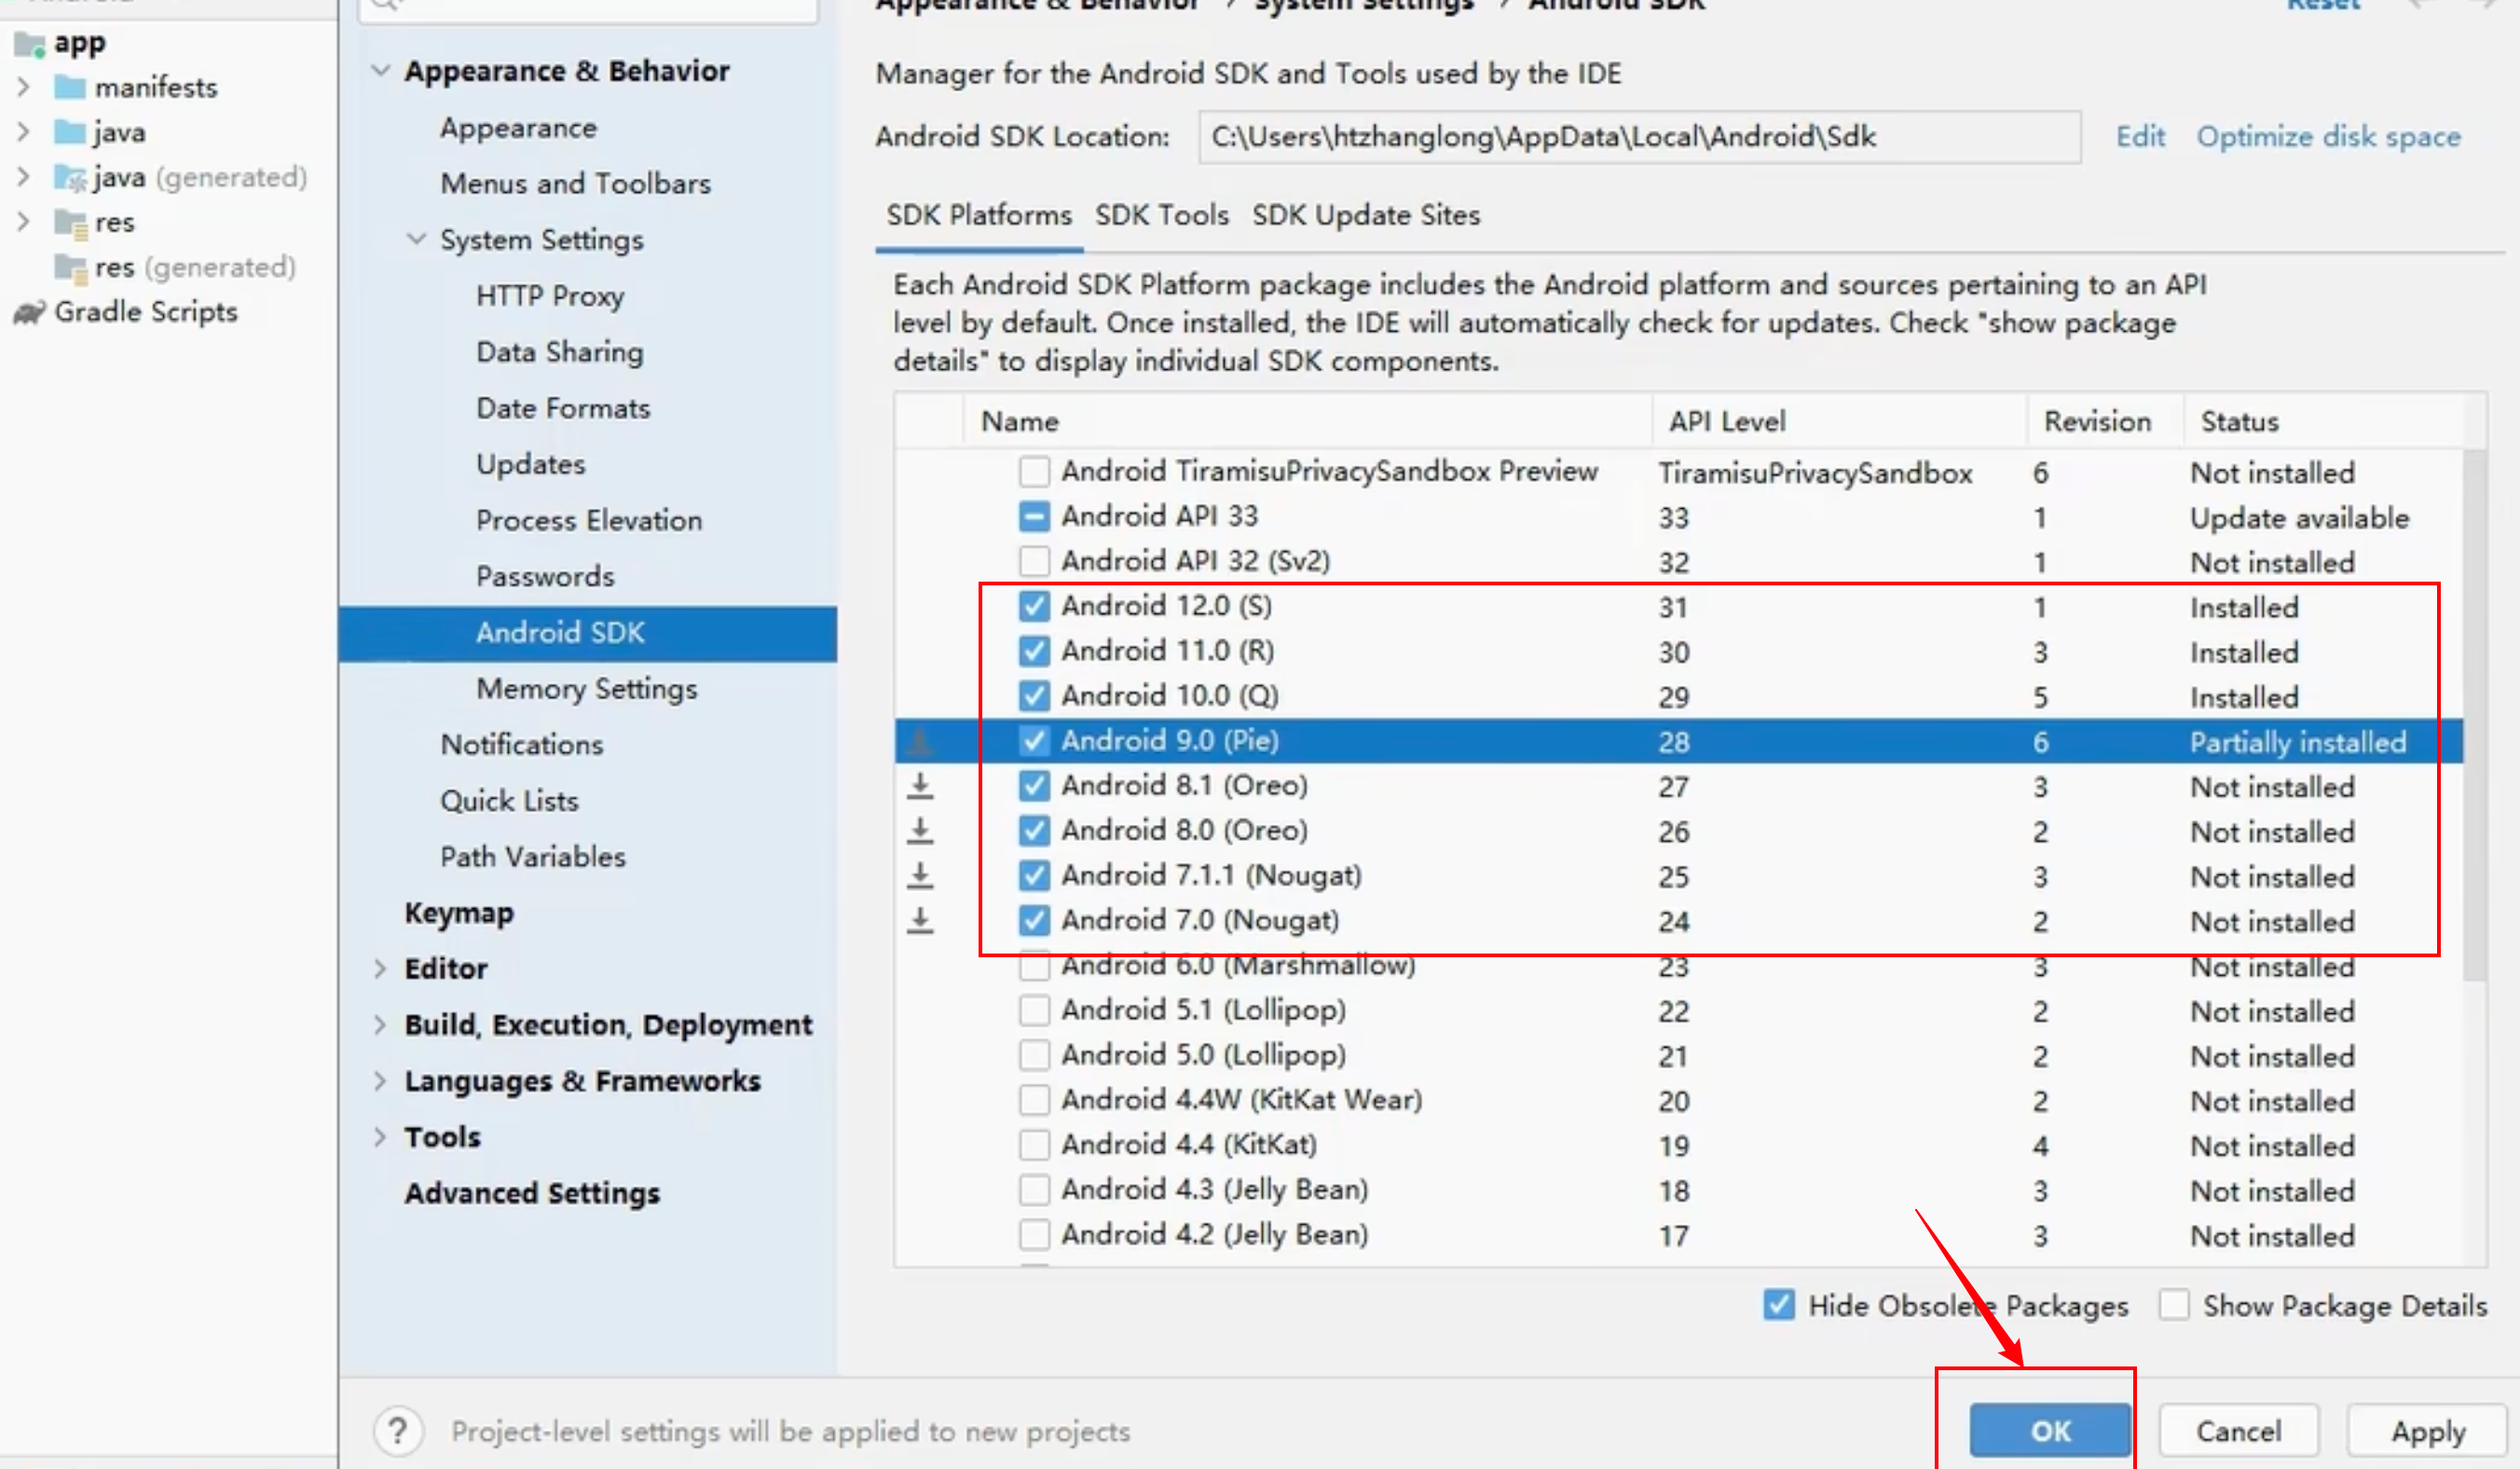Expand Build, Execution, Deployment section
The width and height of the screenshot is (2520, 1469).
tap(380, 1024)
